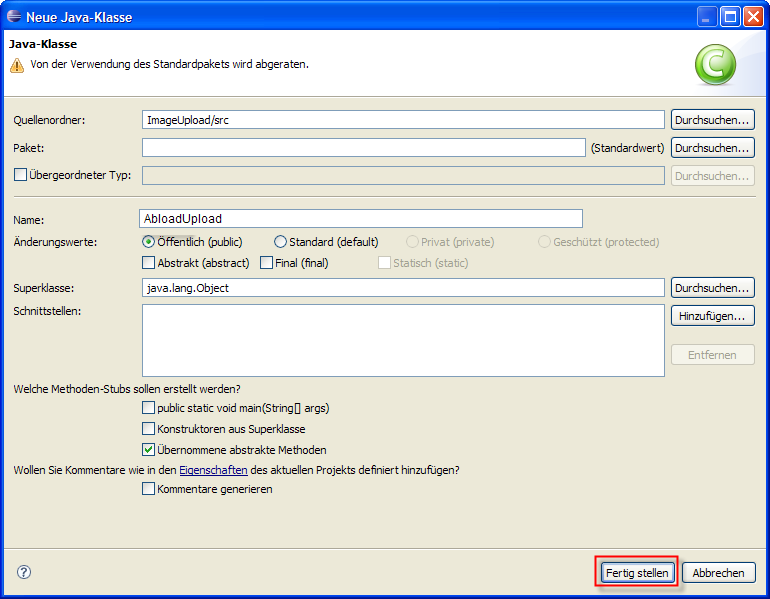This screenshot has height=599, width=770.
Task: Click Hinzufügen to add an interface
Action: (712, 316)
